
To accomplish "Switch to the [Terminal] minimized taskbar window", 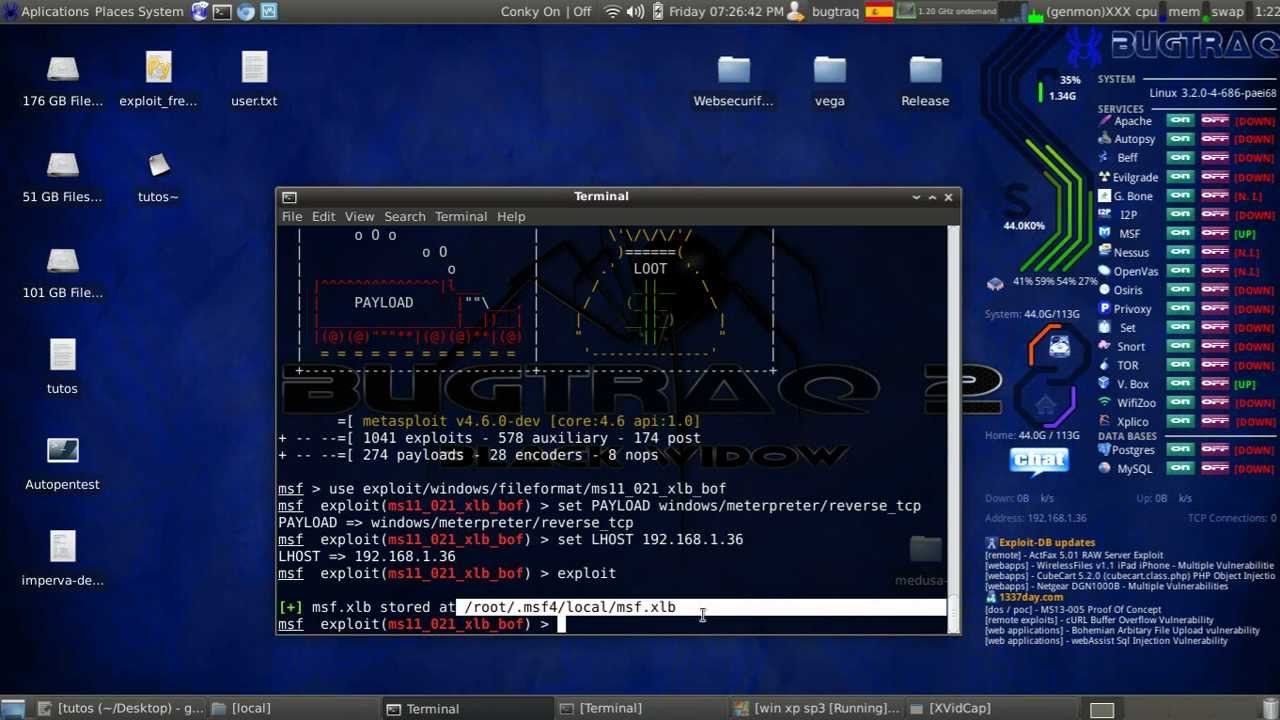I will [x=643, y=709].
